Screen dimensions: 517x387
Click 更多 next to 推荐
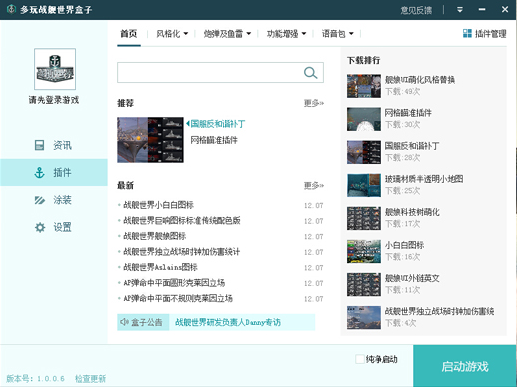click(x=314, y=103)
